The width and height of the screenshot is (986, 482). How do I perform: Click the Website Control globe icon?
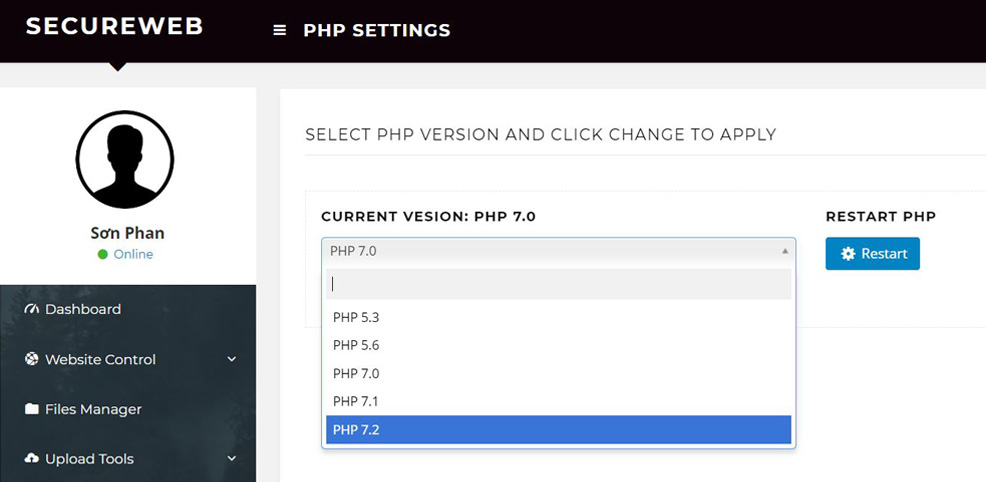click(x=31, y=359)
